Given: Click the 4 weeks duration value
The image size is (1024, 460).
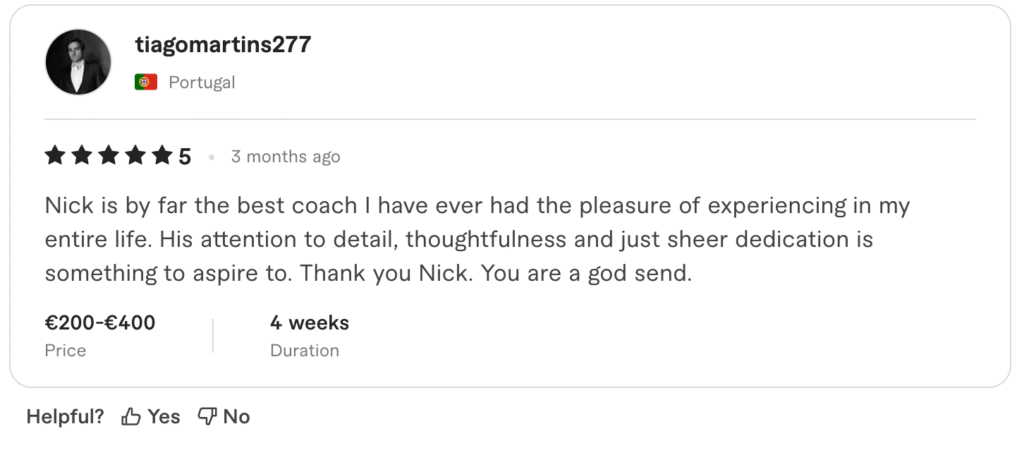Looking at the screenshot, I should [x=309, y=323].
